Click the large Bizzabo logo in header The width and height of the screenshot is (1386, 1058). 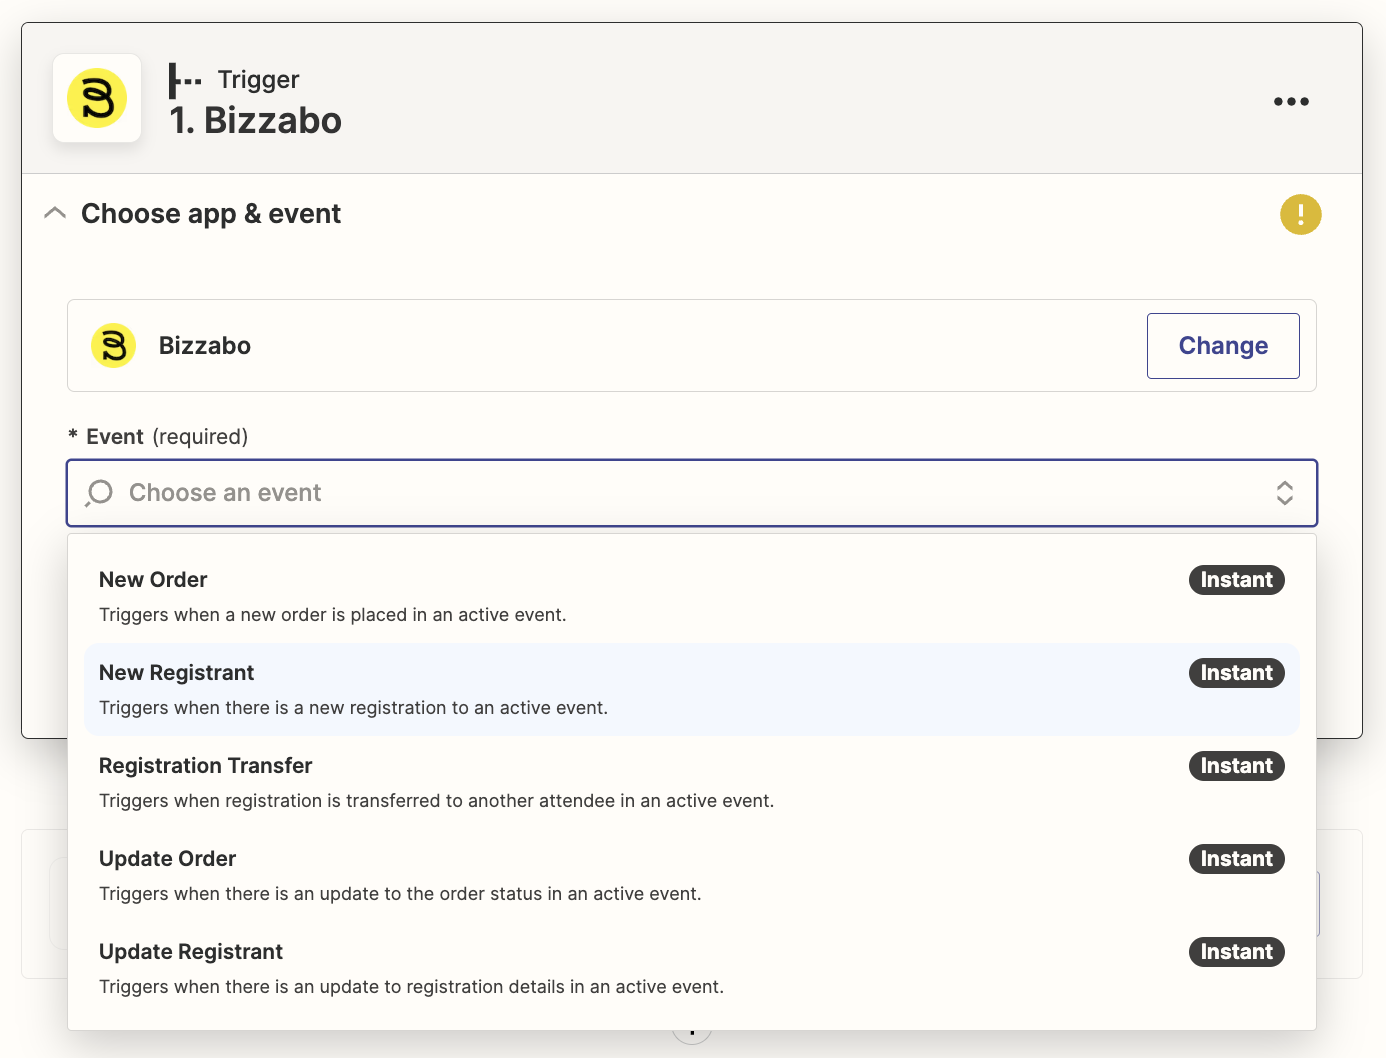pos(97,98)
